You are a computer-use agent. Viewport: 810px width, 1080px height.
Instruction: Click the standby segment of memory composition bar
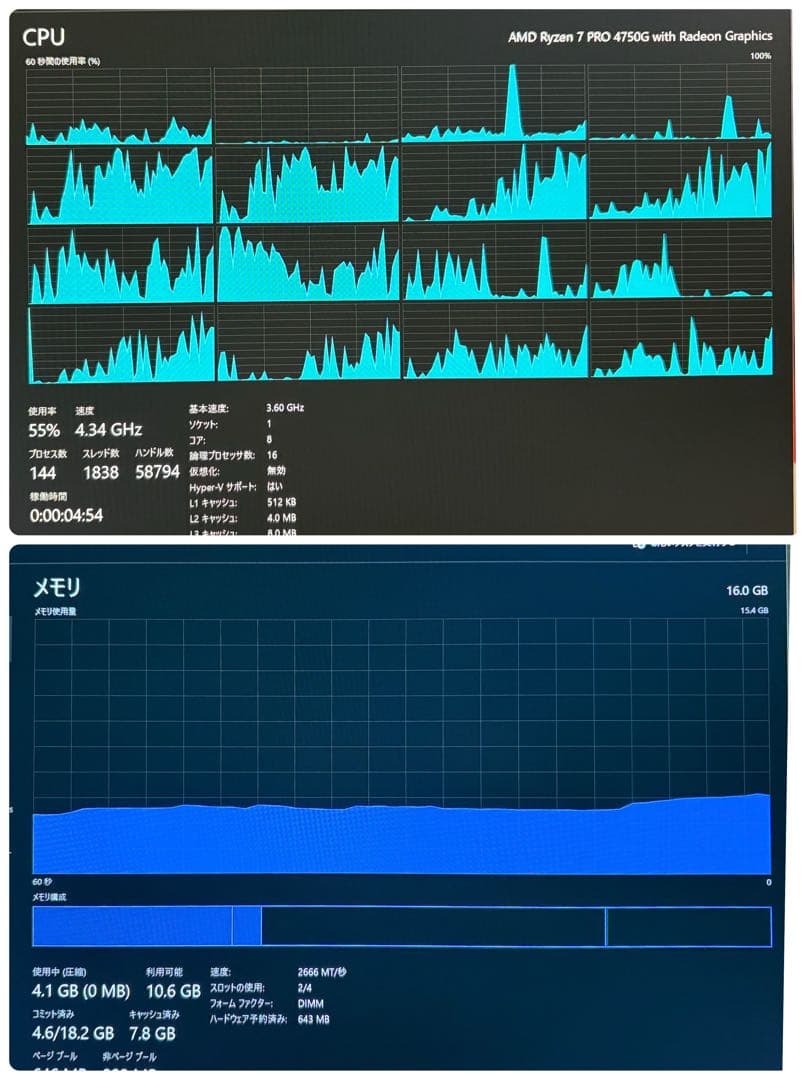(433, 926)
